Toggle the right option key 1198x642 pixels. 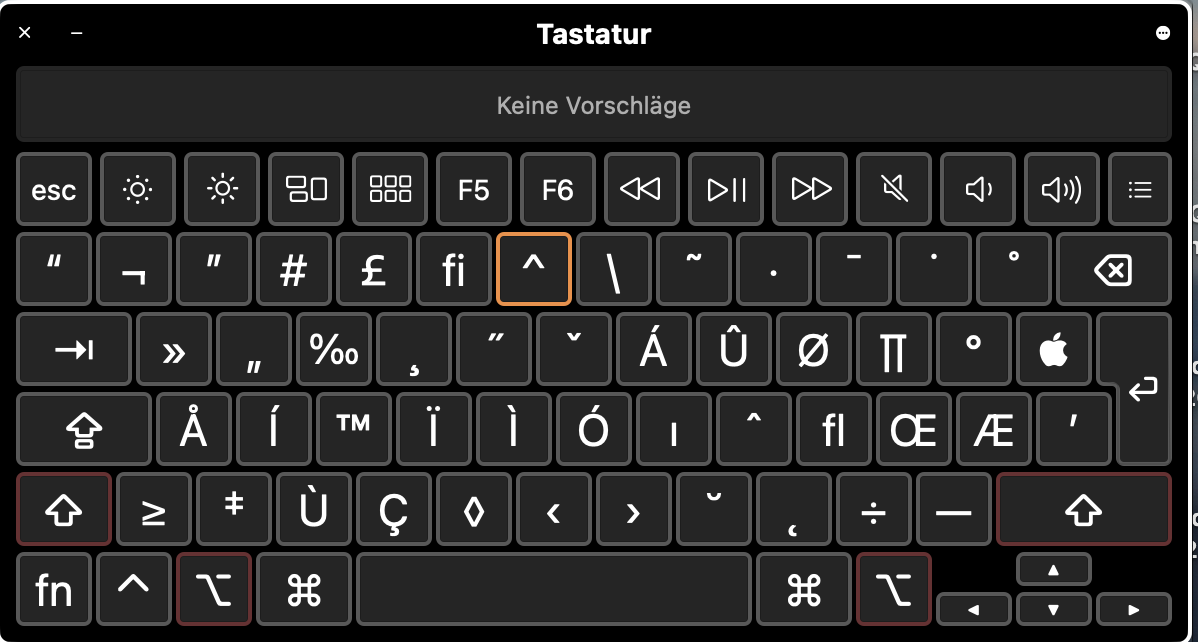[894, 589]
